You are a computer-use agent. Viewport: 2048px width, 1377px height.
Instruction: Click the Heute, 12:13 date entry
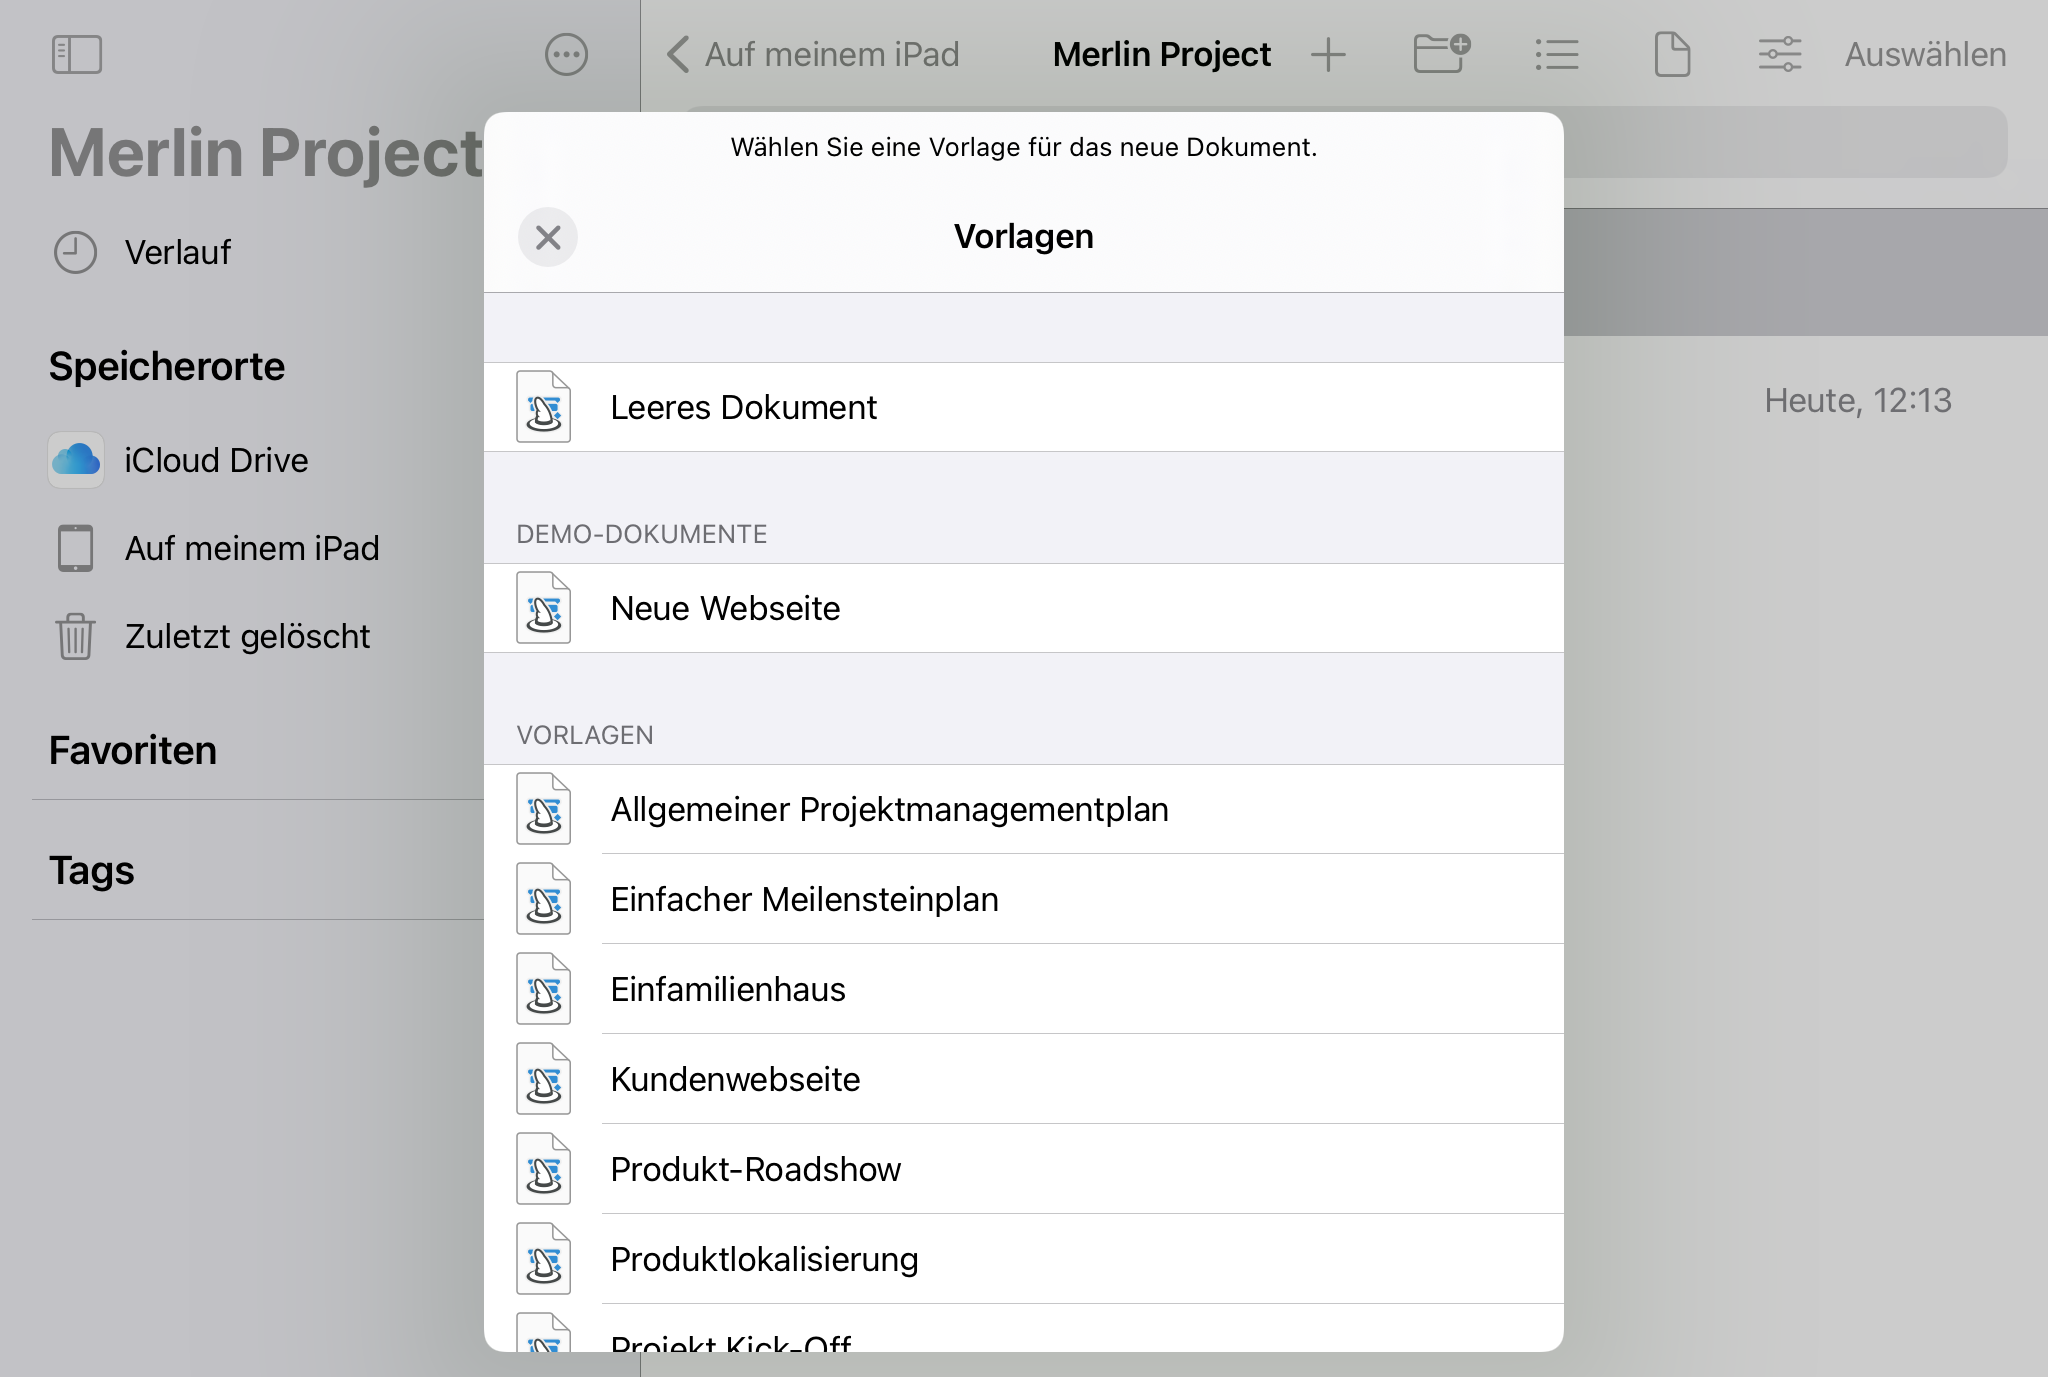click(1857, 401)
